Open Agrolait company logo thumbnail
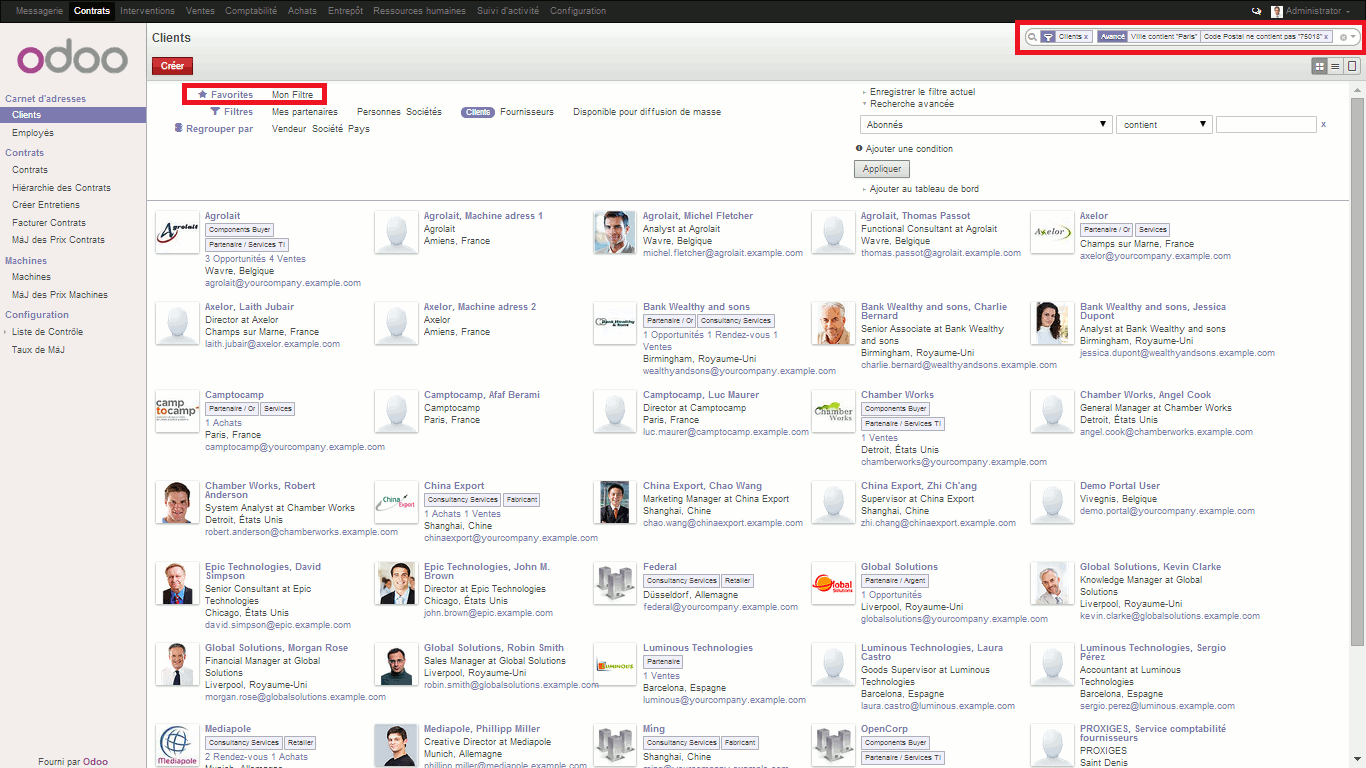Image resolution: width=1366 pixels, height=768 pixels. click(x=177, y=232)
